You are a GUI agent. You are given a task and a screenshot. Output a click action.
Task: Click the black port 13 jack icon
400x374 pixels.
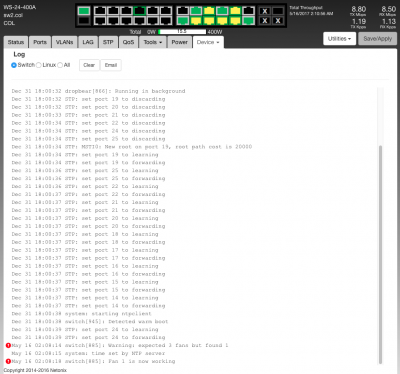click(x=182, y=11)
